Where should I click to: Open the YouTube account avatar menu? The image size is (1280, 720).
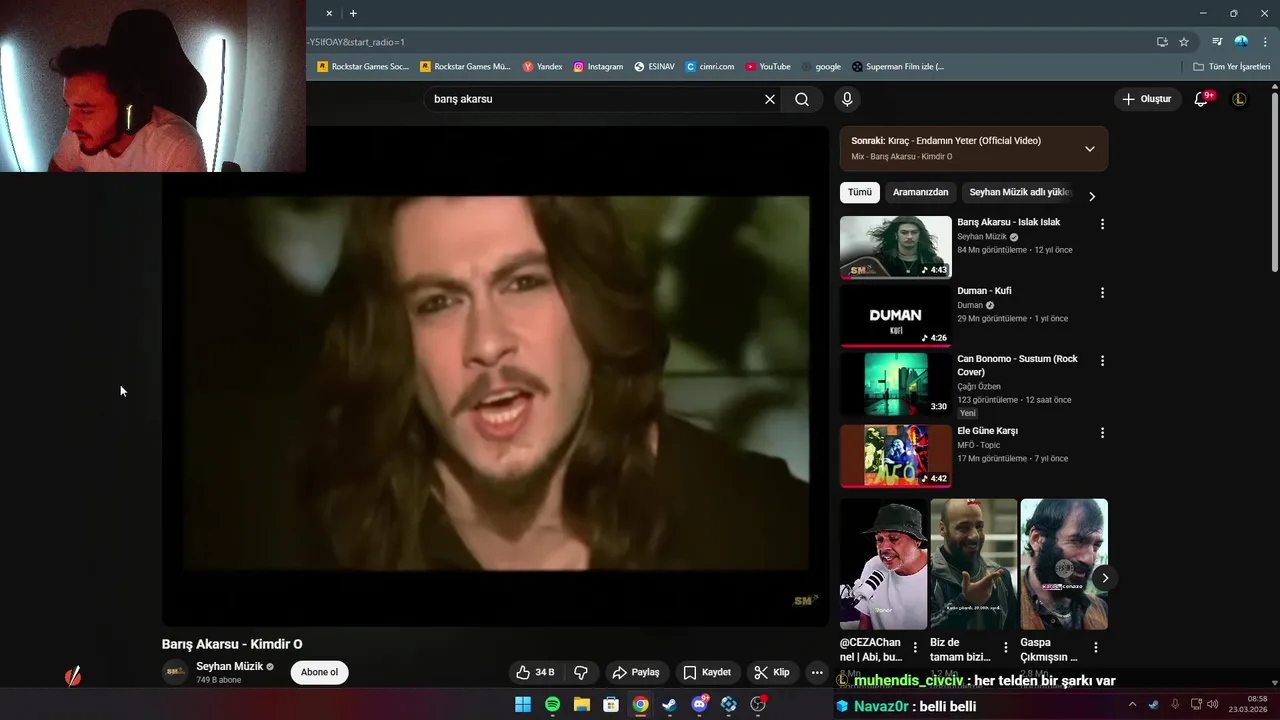click(x=1239, y=99)
